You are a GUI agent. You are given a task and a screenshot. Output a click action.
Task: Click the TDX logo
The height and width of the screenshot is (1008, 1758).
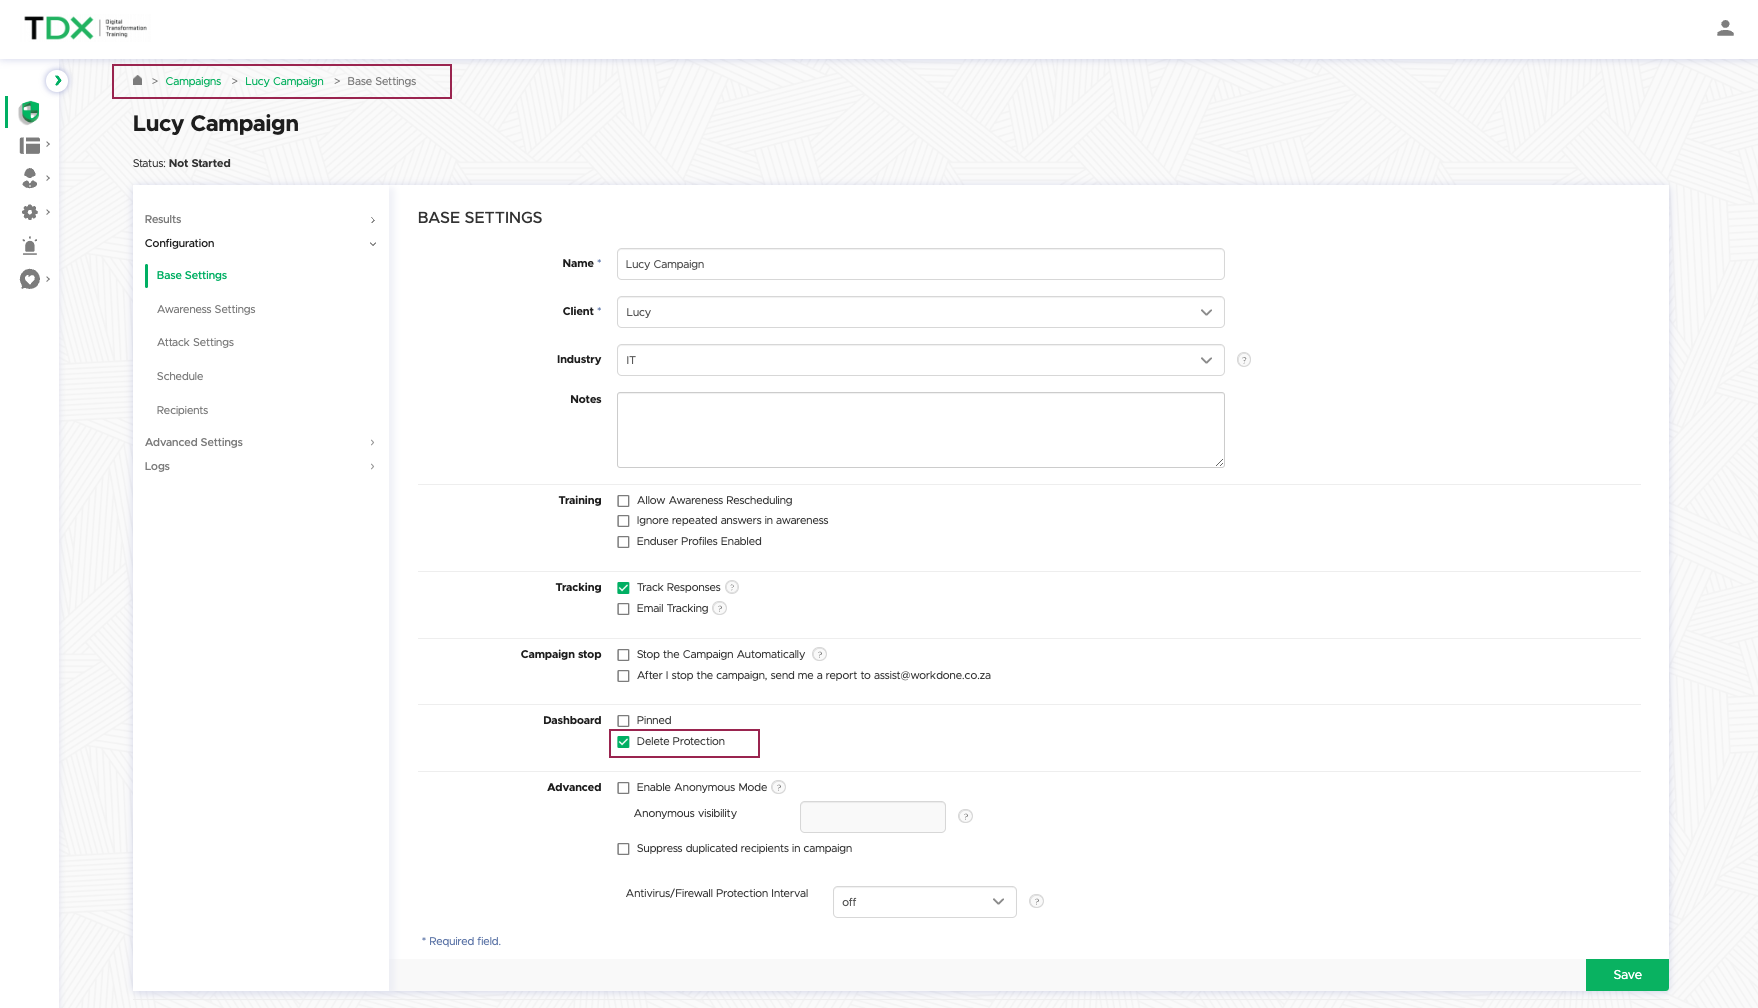click(x=86, y=28)
